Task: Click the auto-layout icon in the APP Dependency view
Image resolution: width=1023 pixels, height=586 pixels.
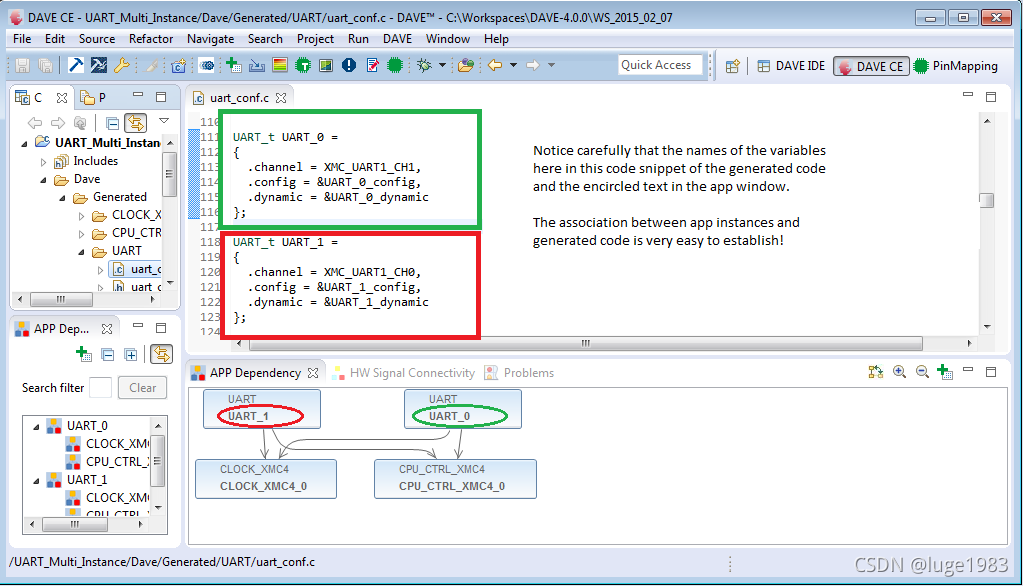Action: 876,372
